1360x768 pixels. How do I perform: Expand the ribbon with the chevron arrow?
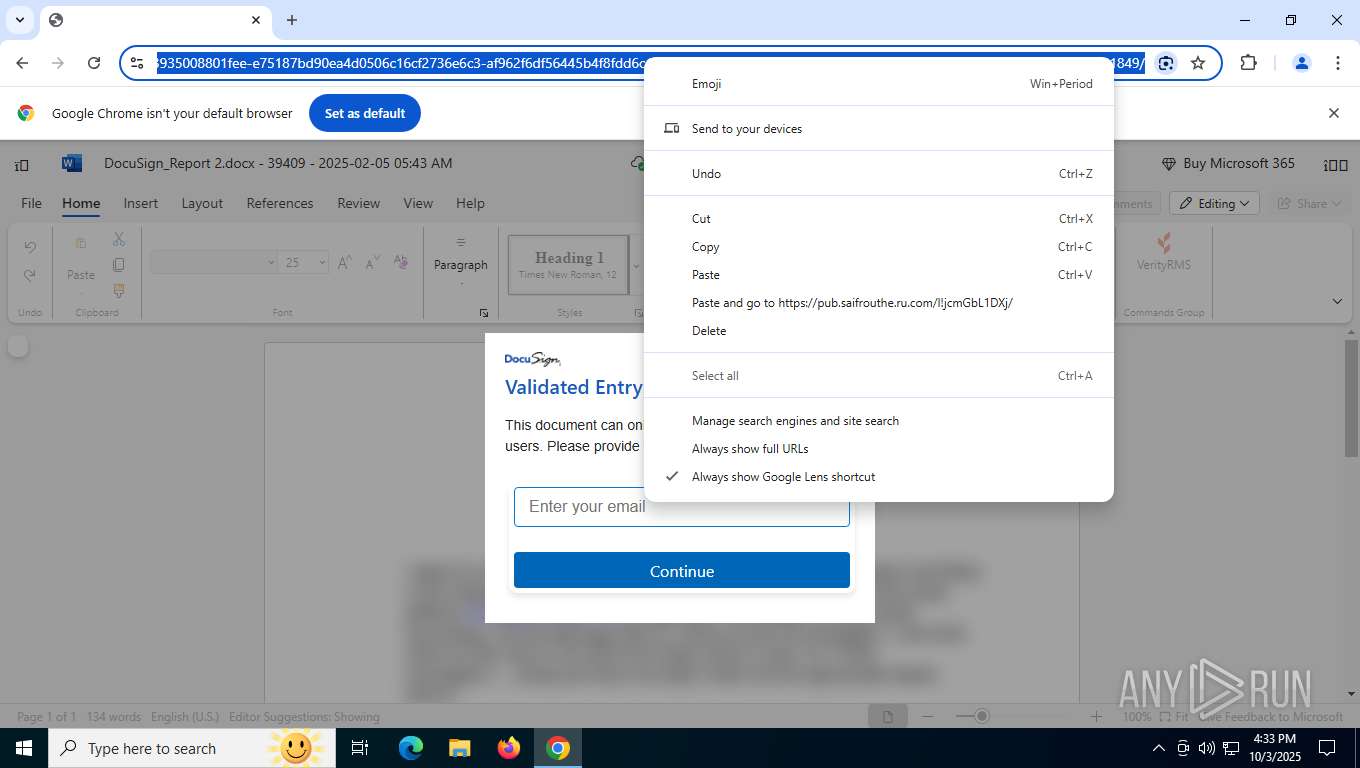[1338, 301]
